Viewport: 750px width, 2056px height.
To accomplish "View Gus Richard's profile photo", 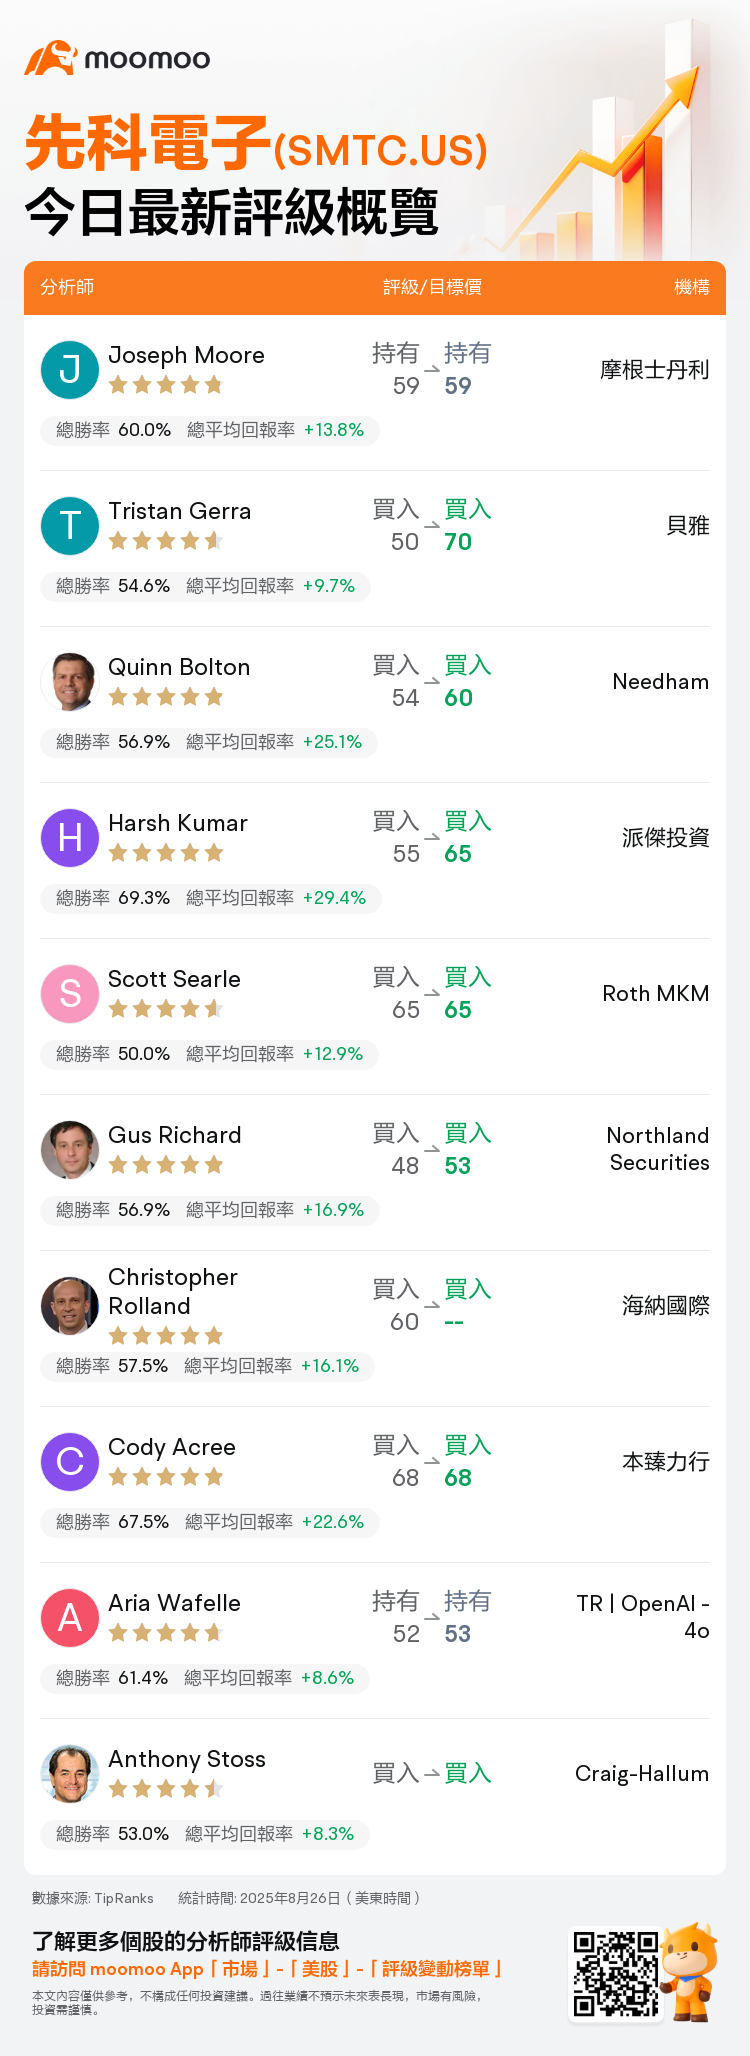I will tap(70, 1149).
